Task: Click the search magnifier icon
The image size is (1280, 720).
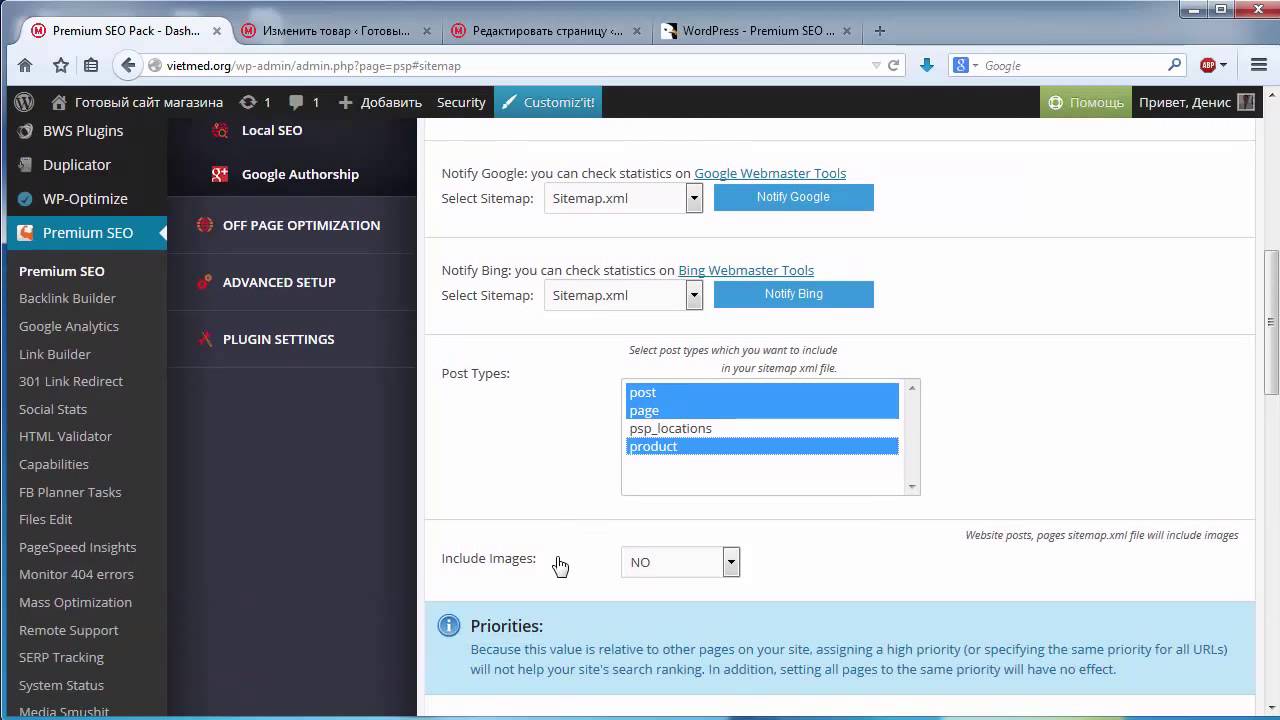Action: pyautogui.click(x=1175, y=65)
